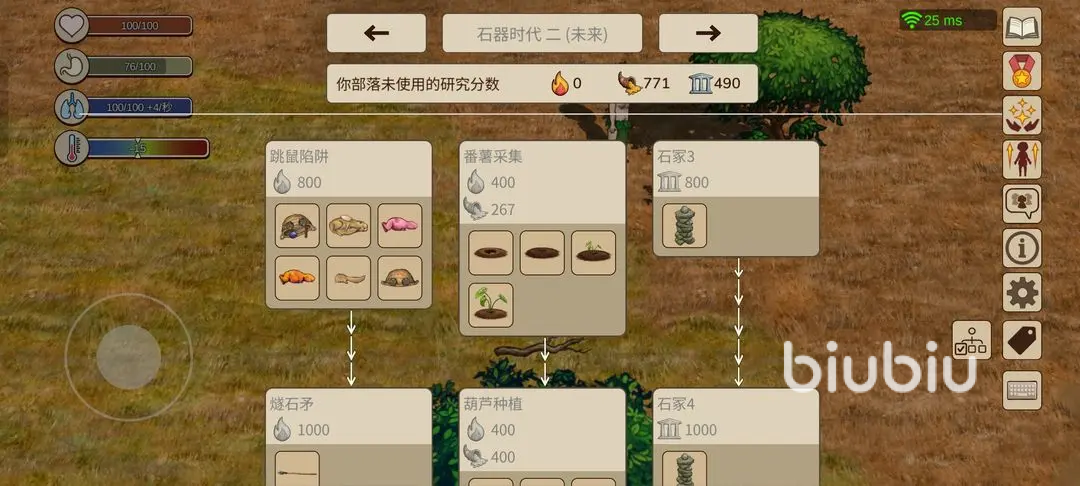This screenshot has width=1080, height=486.
Task: Tap the virtual joystick knob
Action: point(129,357)
